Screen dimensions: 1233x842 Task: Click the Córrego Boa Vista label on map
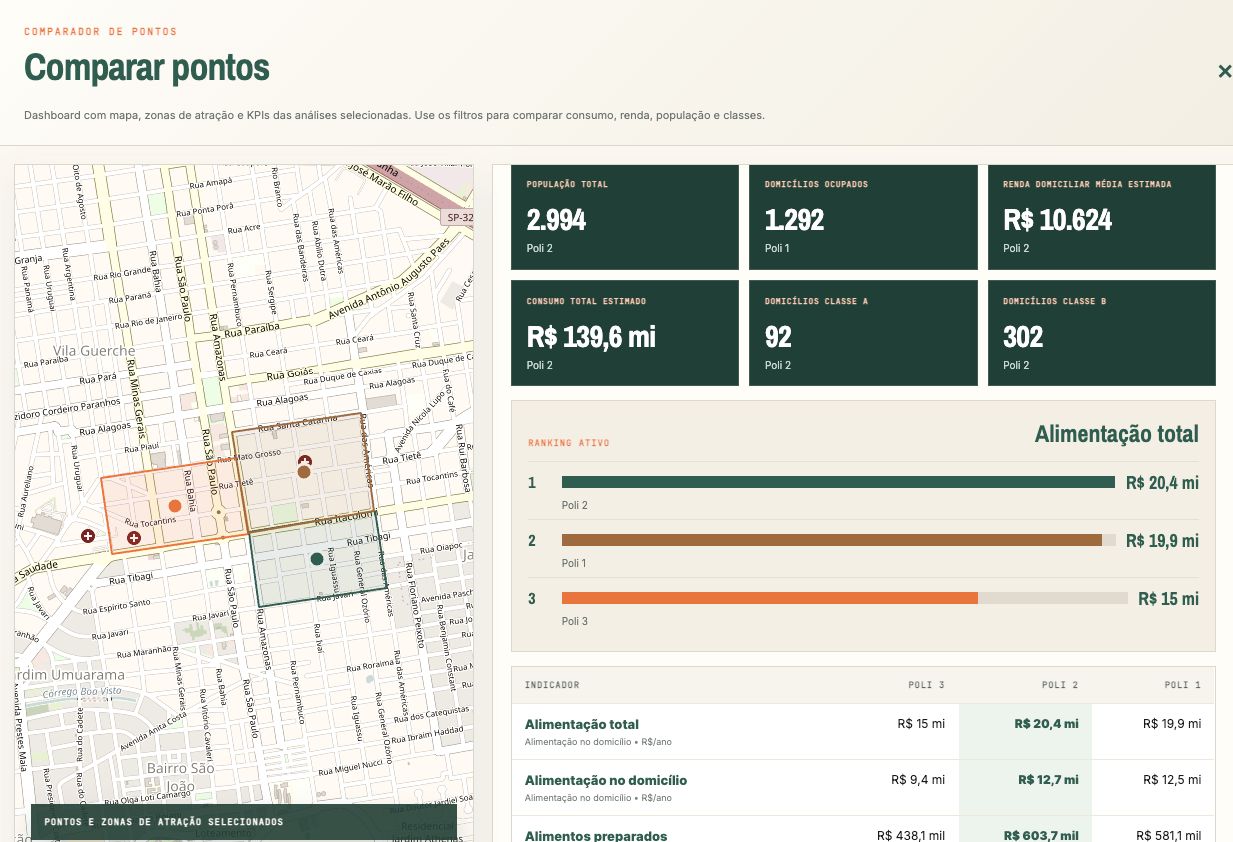(x=84, y=692)
